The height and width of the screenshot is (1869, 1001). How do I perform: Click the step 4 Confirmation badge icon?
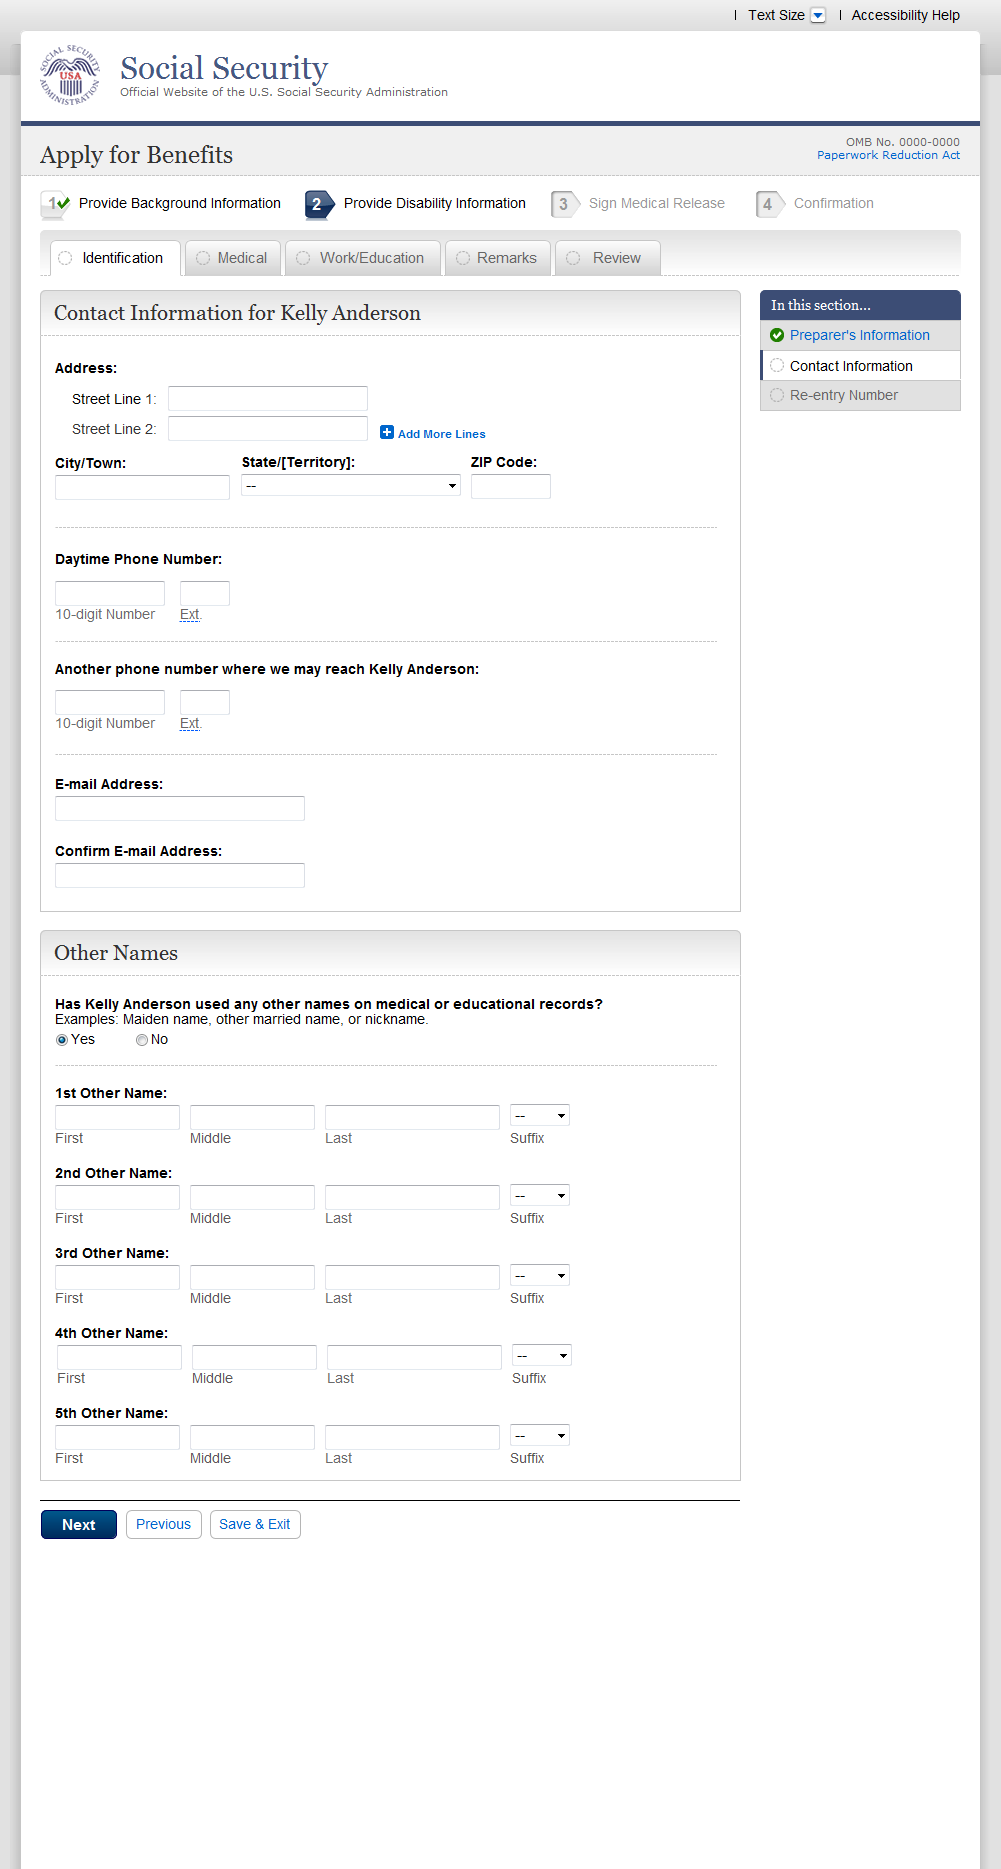pos(768,204)
